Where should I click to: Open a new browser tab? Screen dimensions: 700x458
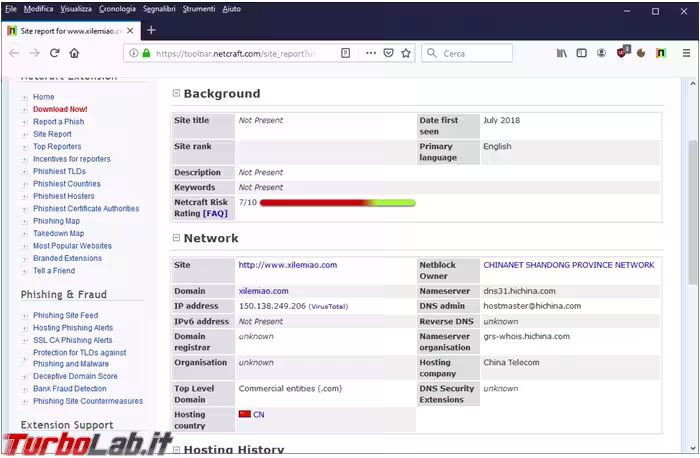click(x=151, y=30)
